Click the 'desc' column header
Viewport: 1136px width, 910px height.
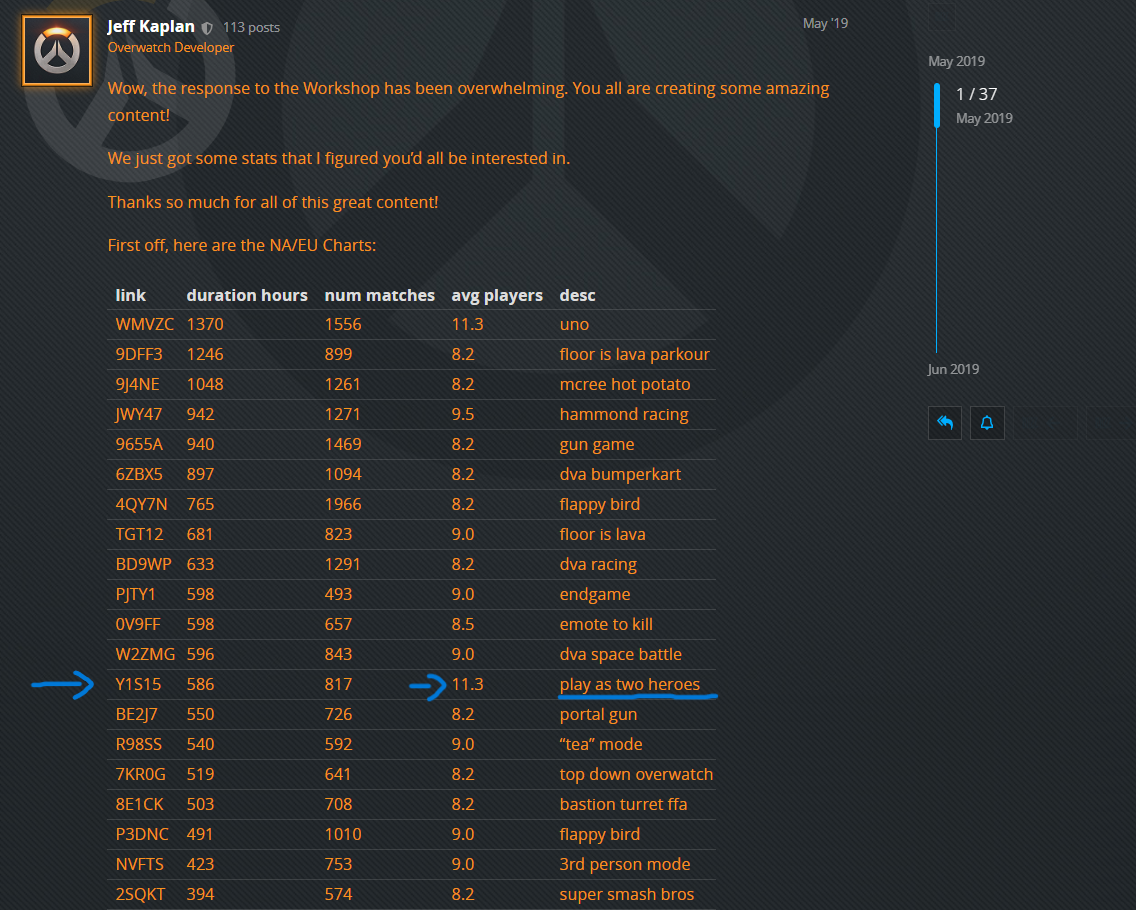[577, 296]
